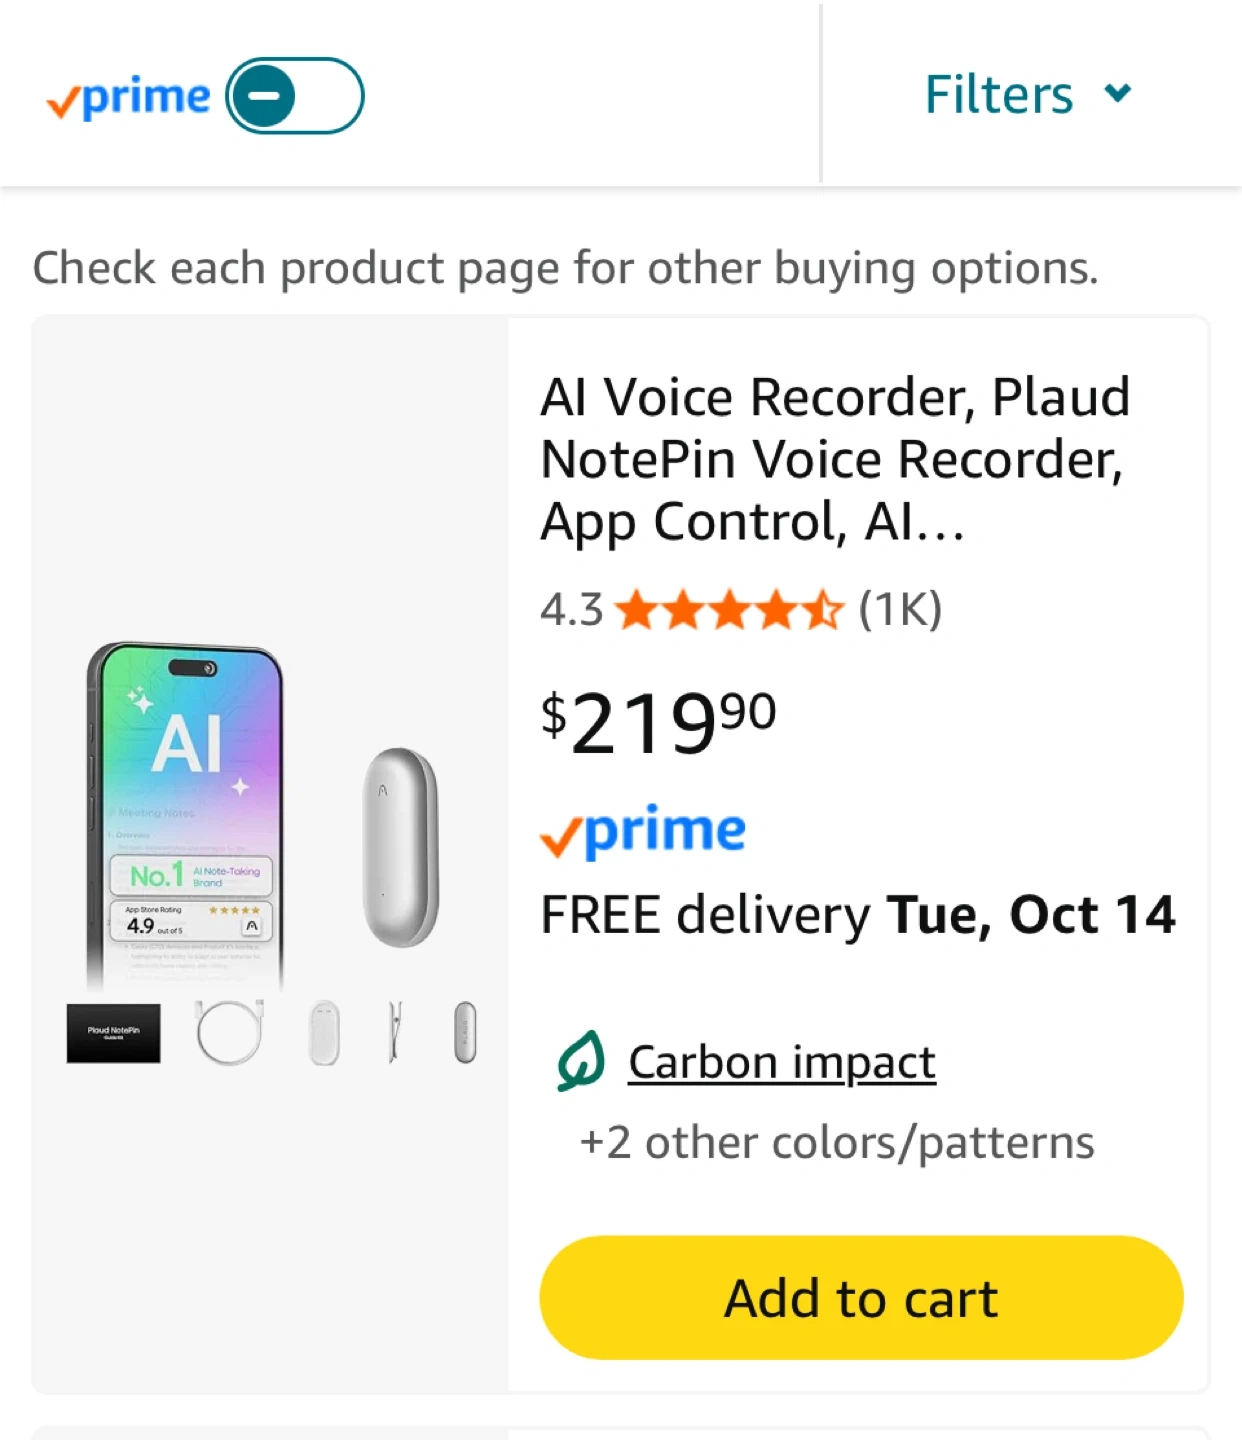Click the 4.3 rating number
Screen dimensions: 1242x1440
click(571, 610)
